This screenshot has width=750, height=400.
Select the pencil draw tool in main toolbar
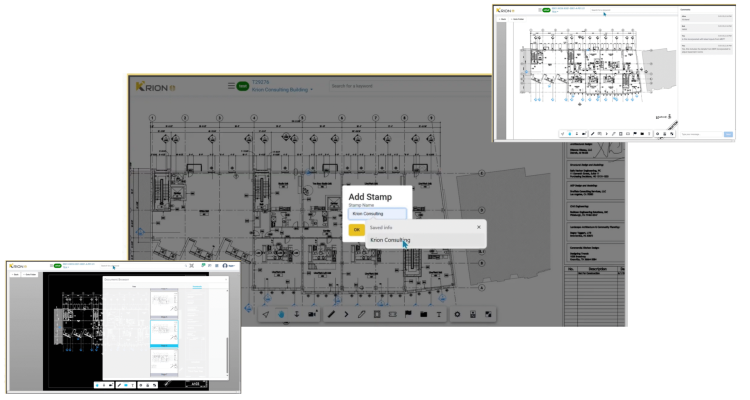[331, 314]
